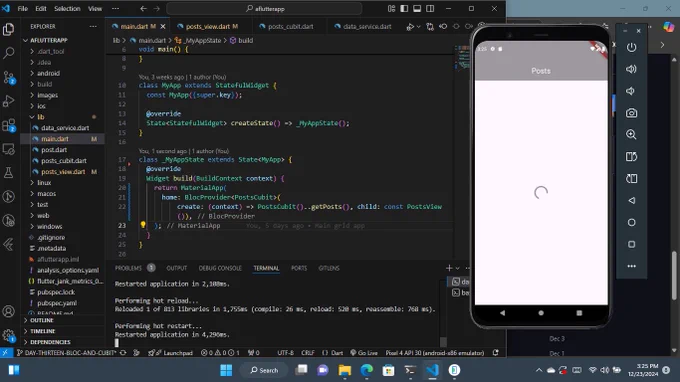Open the Extensions view in activity bar

click(9, 126)
